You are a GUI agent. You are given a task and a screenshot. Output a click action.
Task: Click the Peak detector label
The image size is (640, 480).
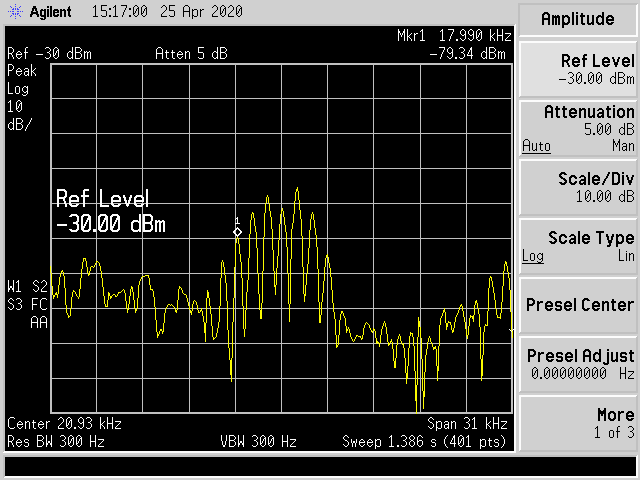(22, 71)
